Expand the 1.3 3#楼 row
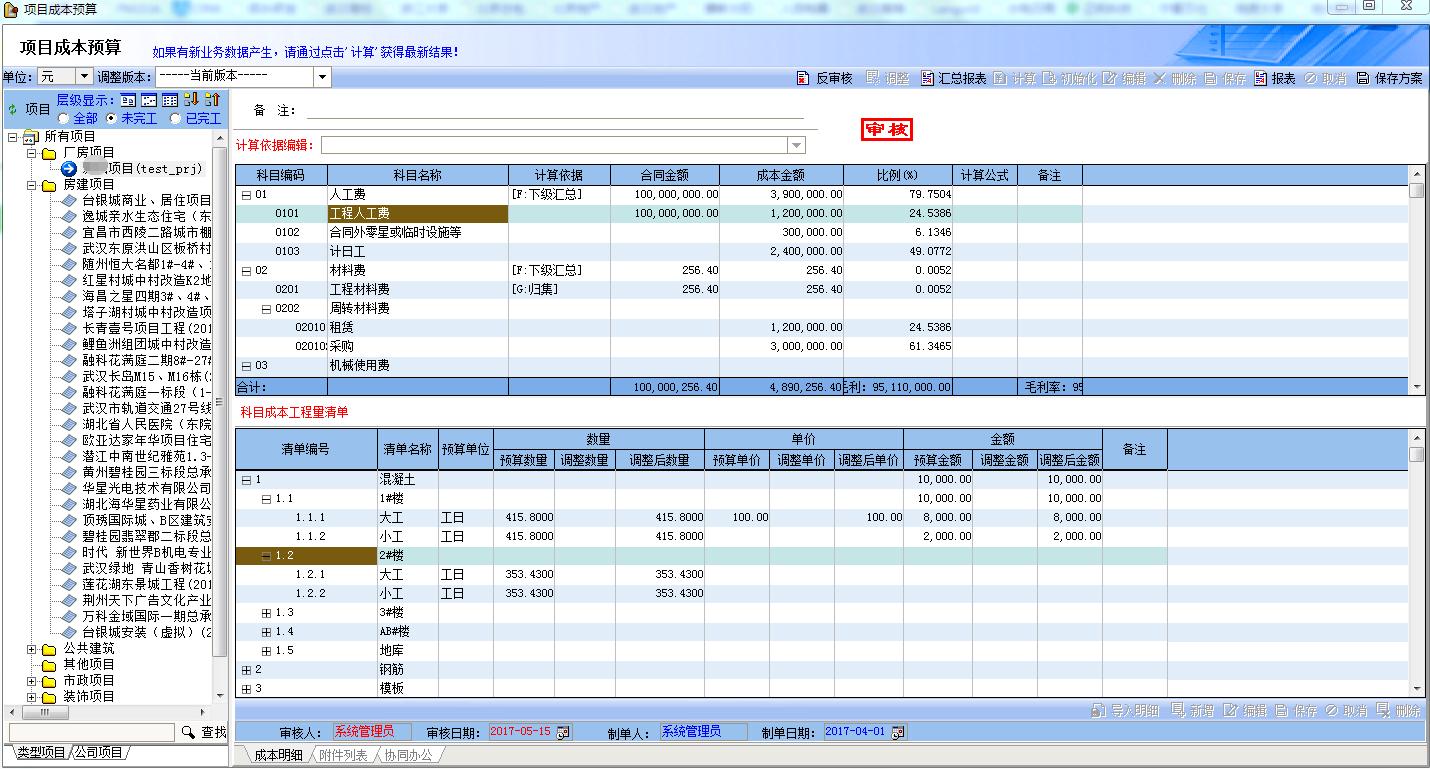 [266, 613]
